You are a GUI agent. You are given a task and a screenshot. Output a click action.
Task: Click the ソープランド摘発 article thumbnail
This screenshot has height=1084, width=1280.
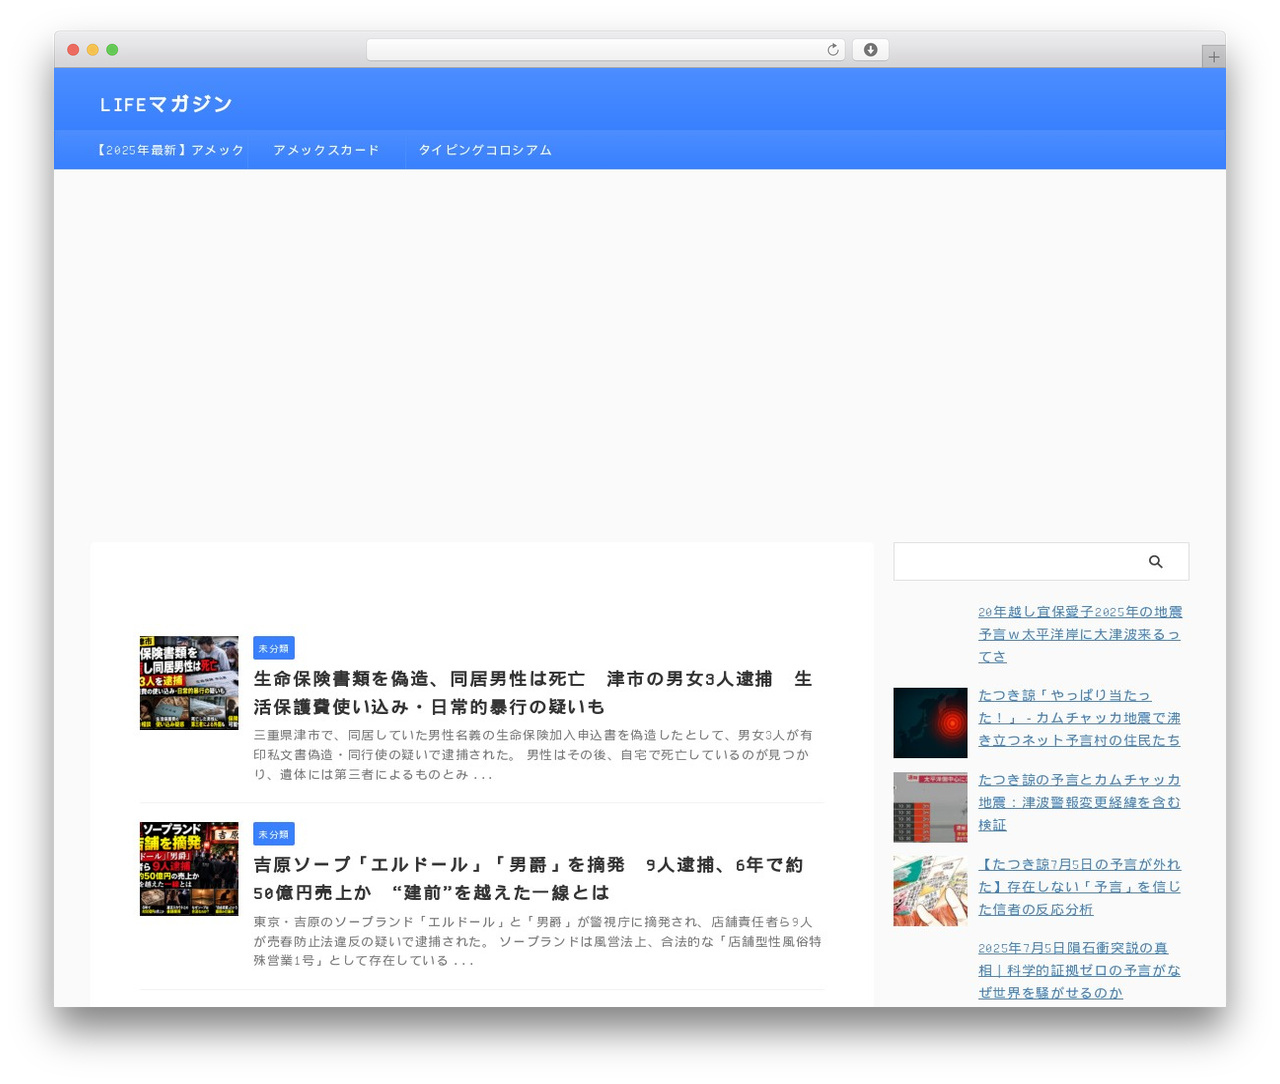click(x=189, y=869)
